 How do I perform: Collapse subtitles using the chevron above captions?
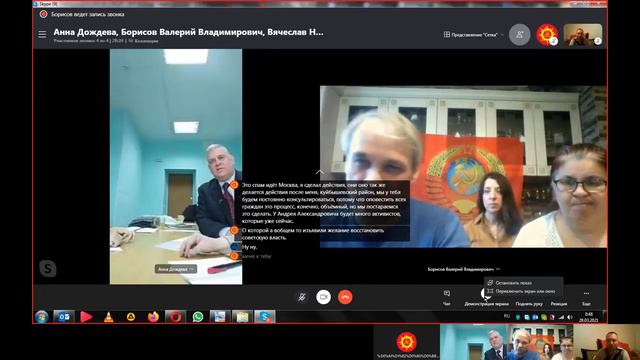pos(320,172)
